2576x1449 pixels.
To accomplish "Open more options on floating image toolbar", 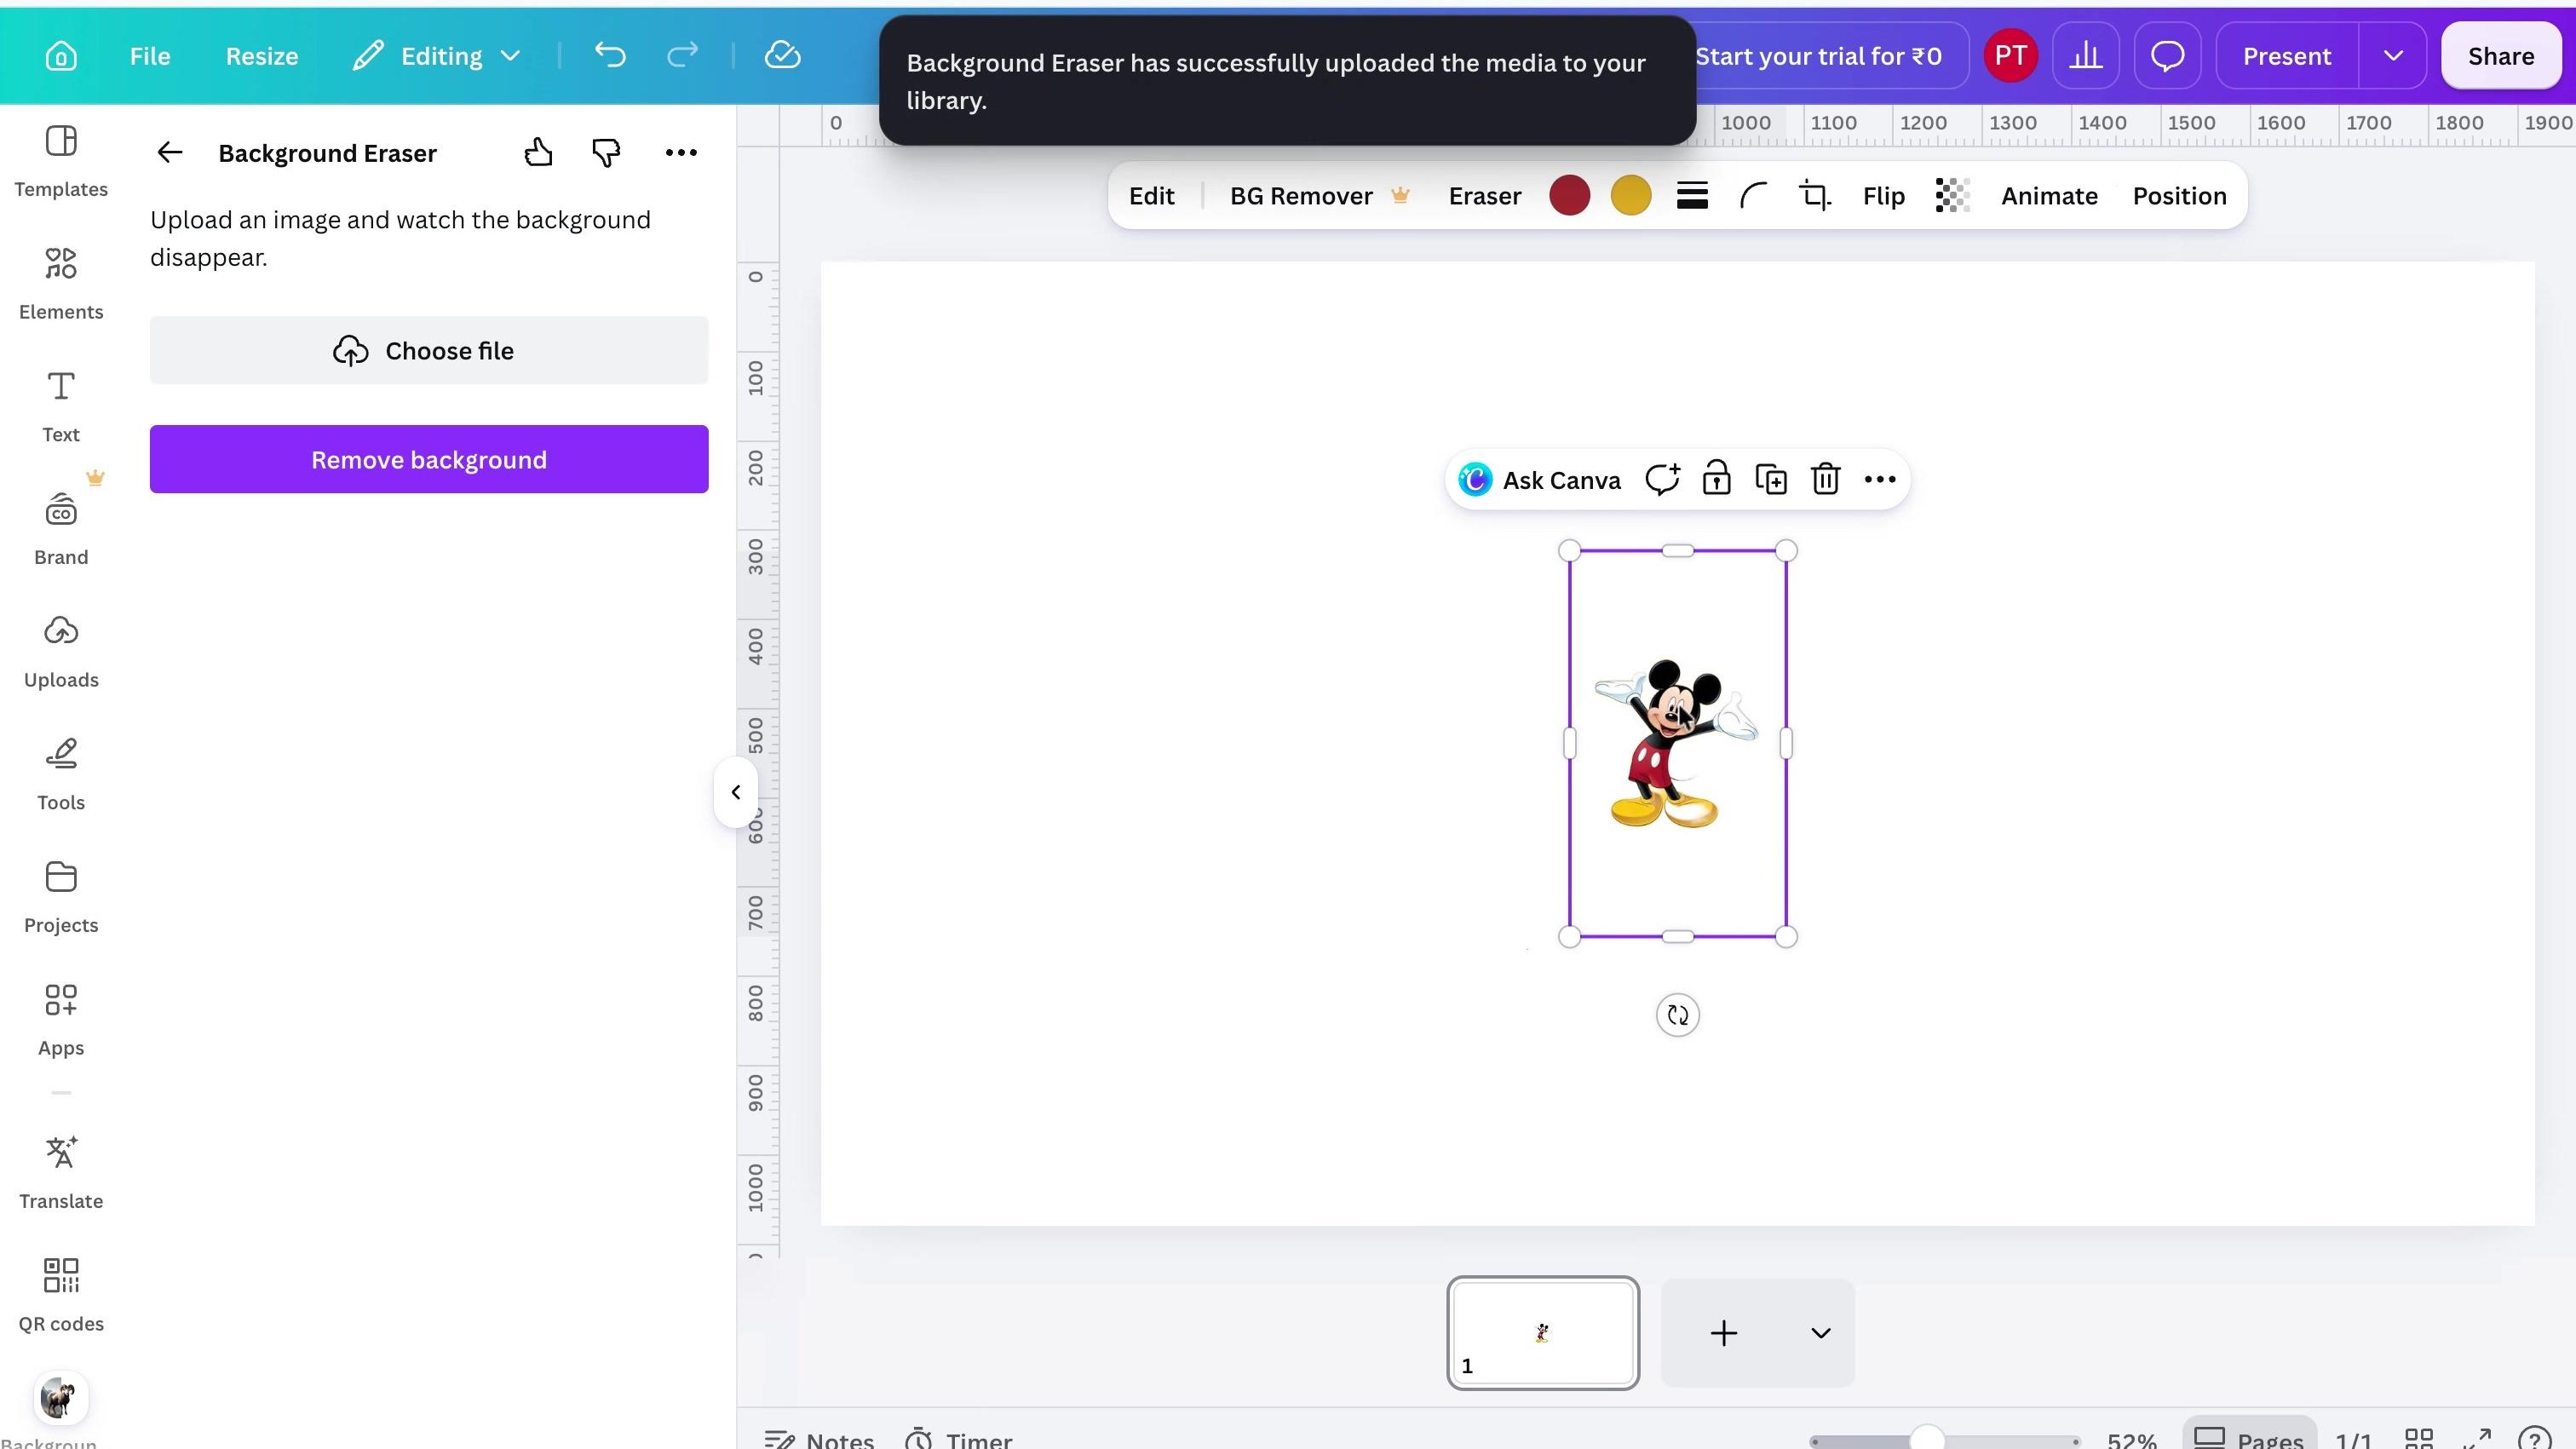I will 1880,480.
